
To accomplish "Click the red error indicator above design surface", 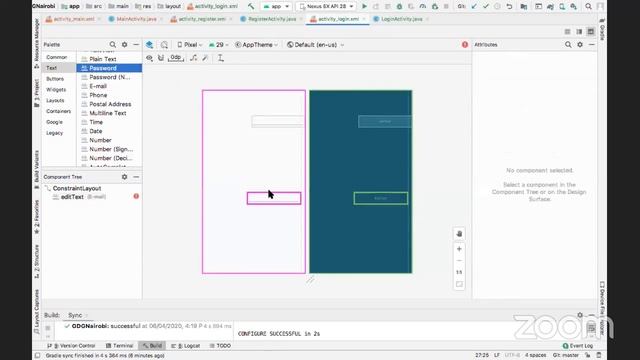I will [x=465, y=44].
